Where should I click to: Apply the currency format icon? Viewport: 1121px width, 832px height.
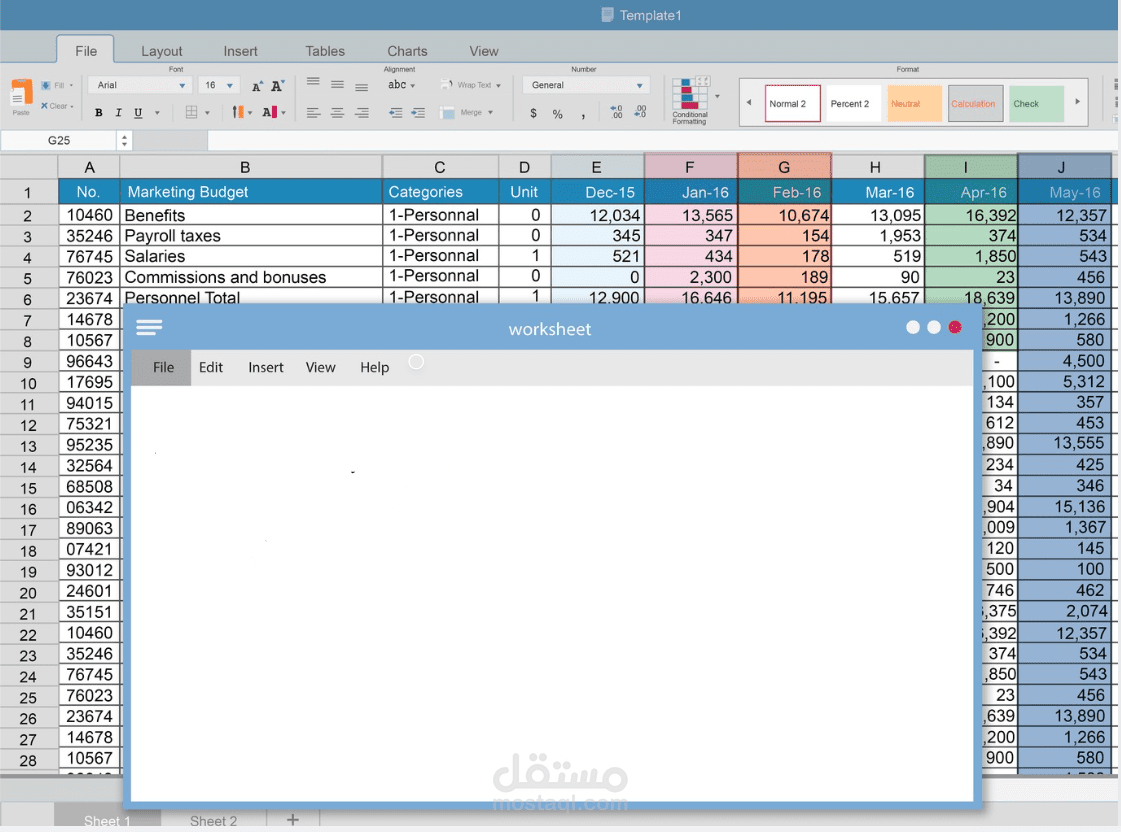pos(534,113)
